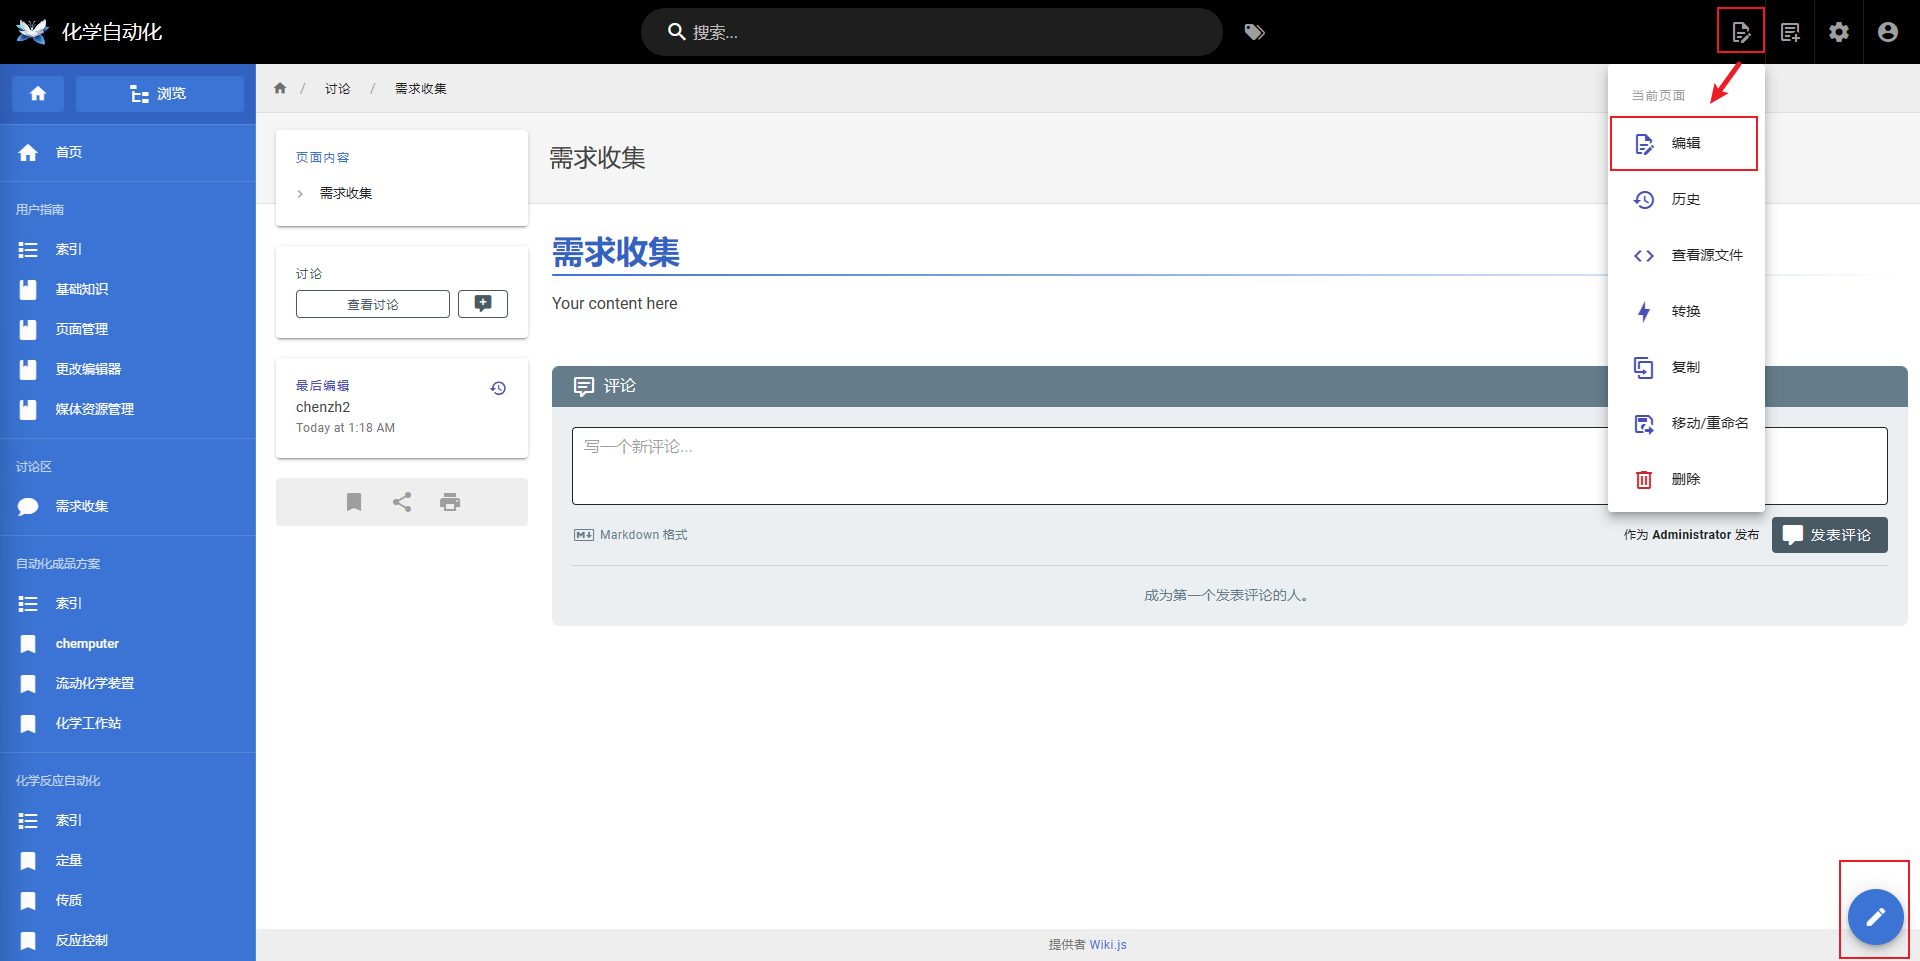This screenshot has width=1920, height=961.
Task: Open the Wiki.js link in footer
Action: (x=1108, y=945)
